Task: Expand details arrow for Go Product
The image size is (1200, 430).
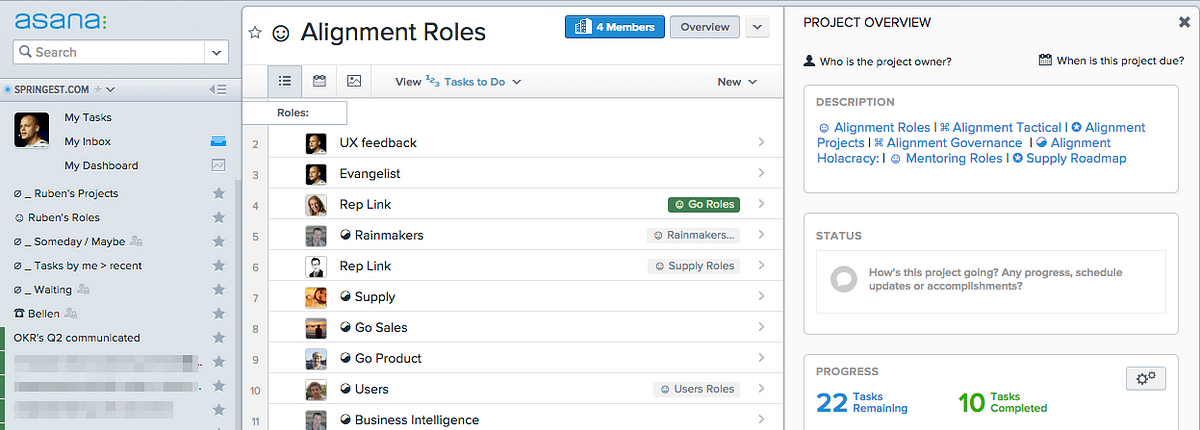Action: [x=761, y=359]
